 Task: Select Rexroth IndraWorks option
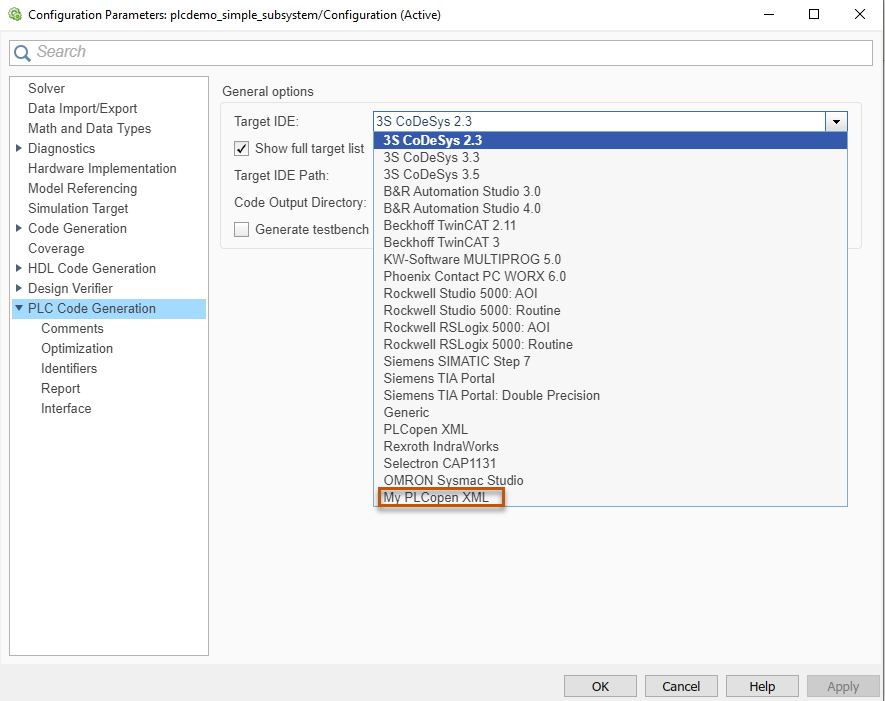point(611,446)
